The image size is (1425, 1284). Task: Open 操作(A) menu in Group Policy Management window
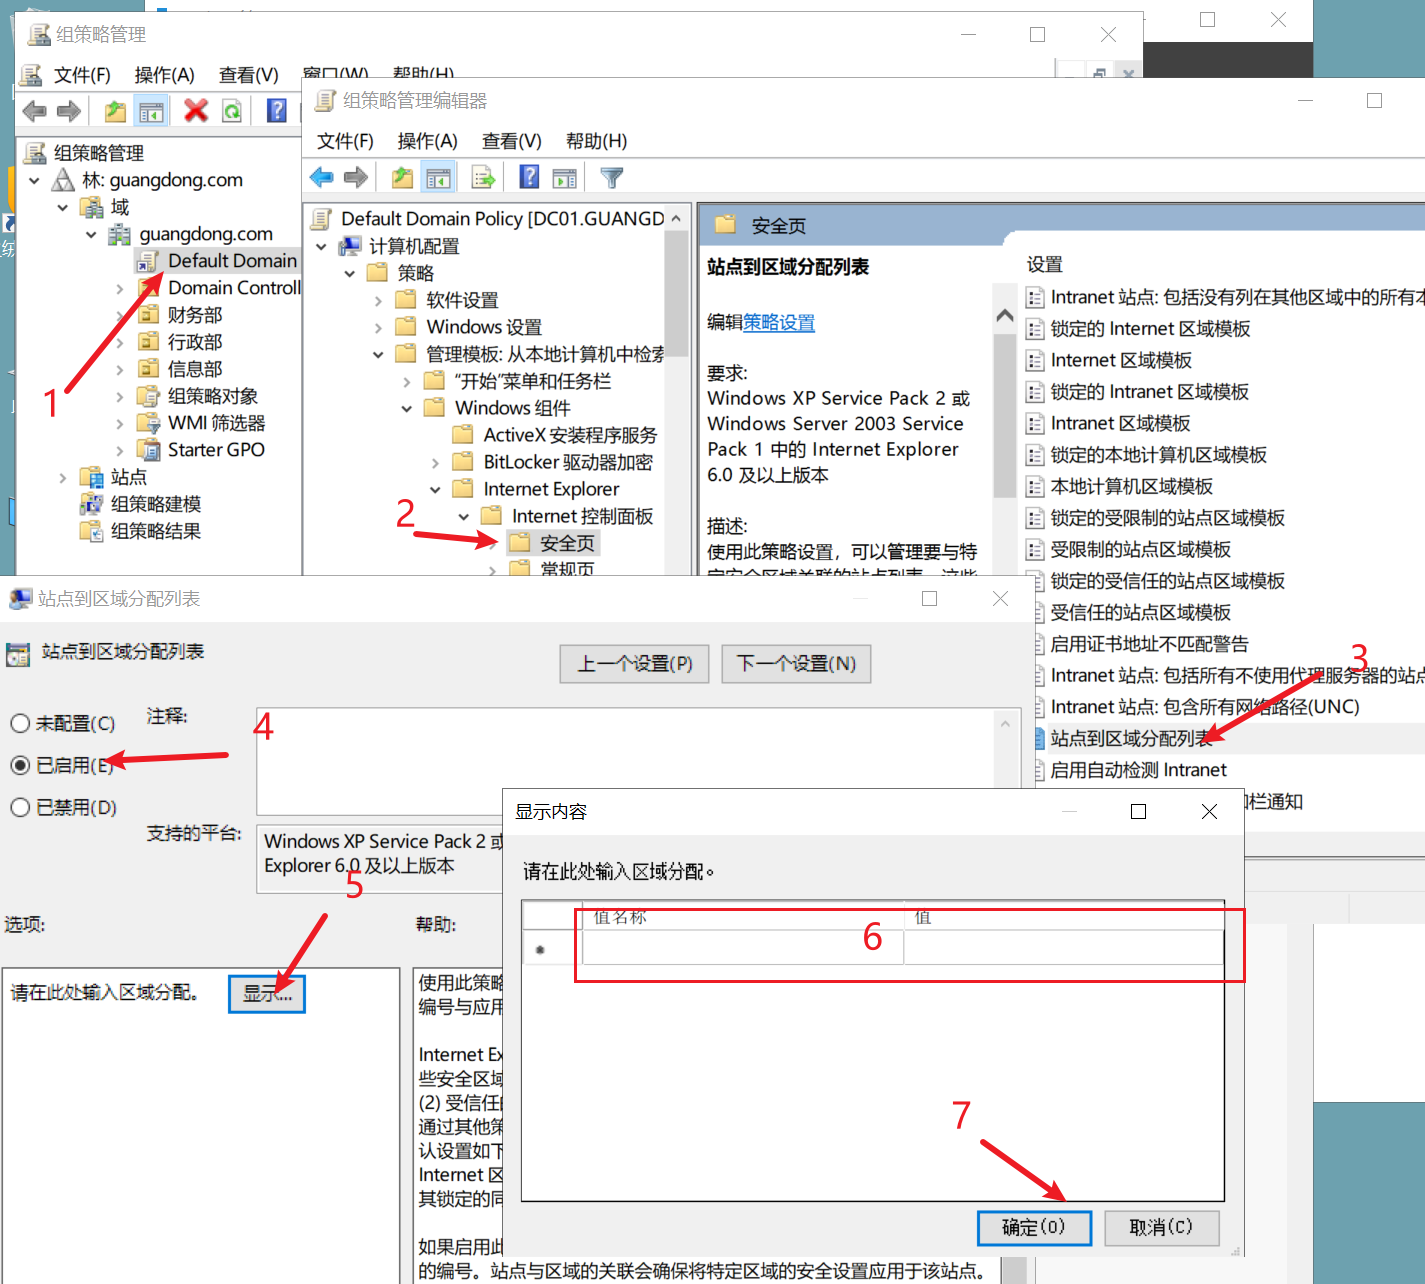point(165,75)
